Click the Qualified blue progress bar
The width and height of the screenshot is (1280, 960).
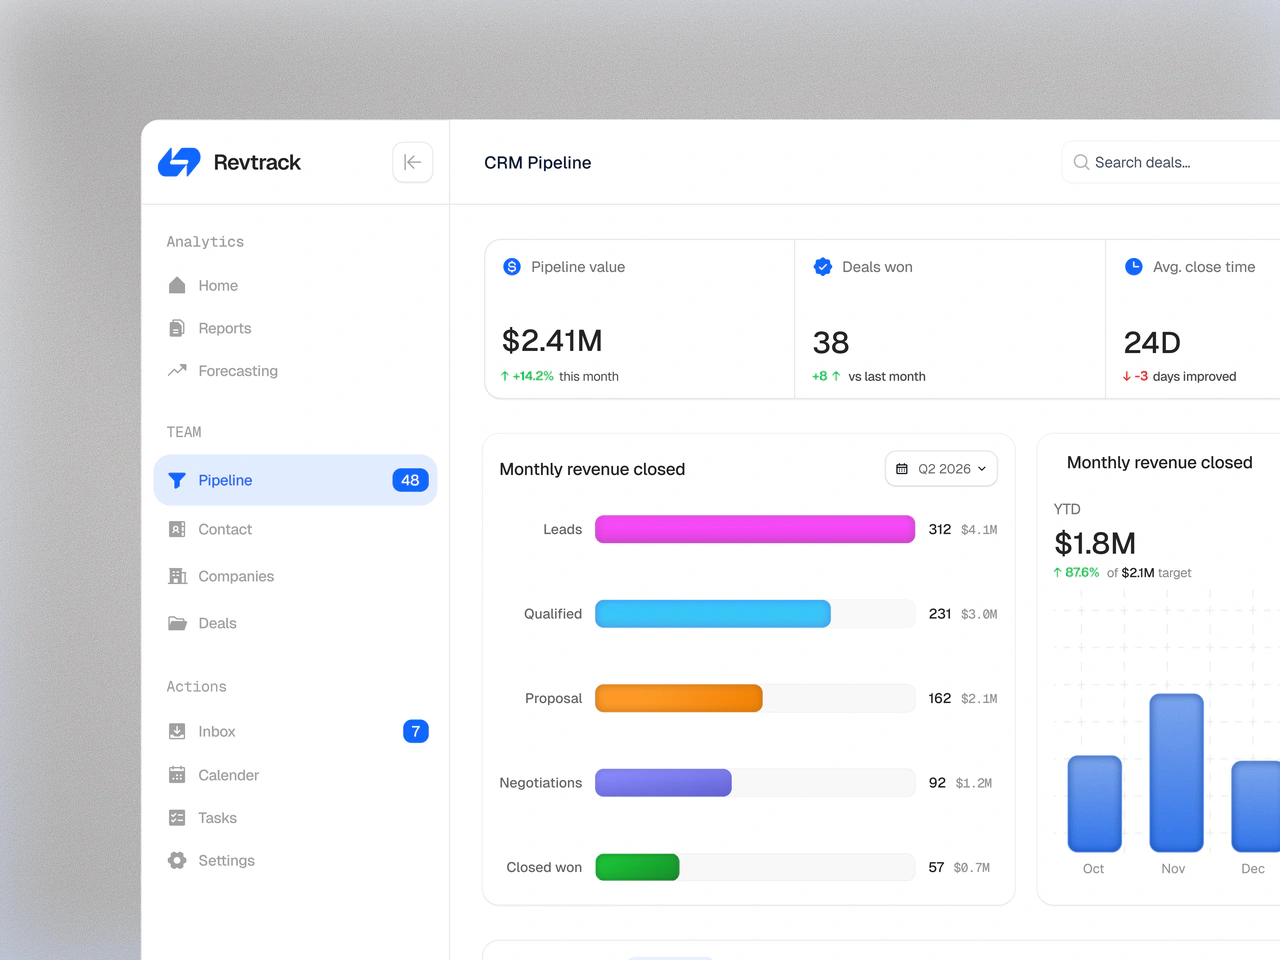(713, 614)
